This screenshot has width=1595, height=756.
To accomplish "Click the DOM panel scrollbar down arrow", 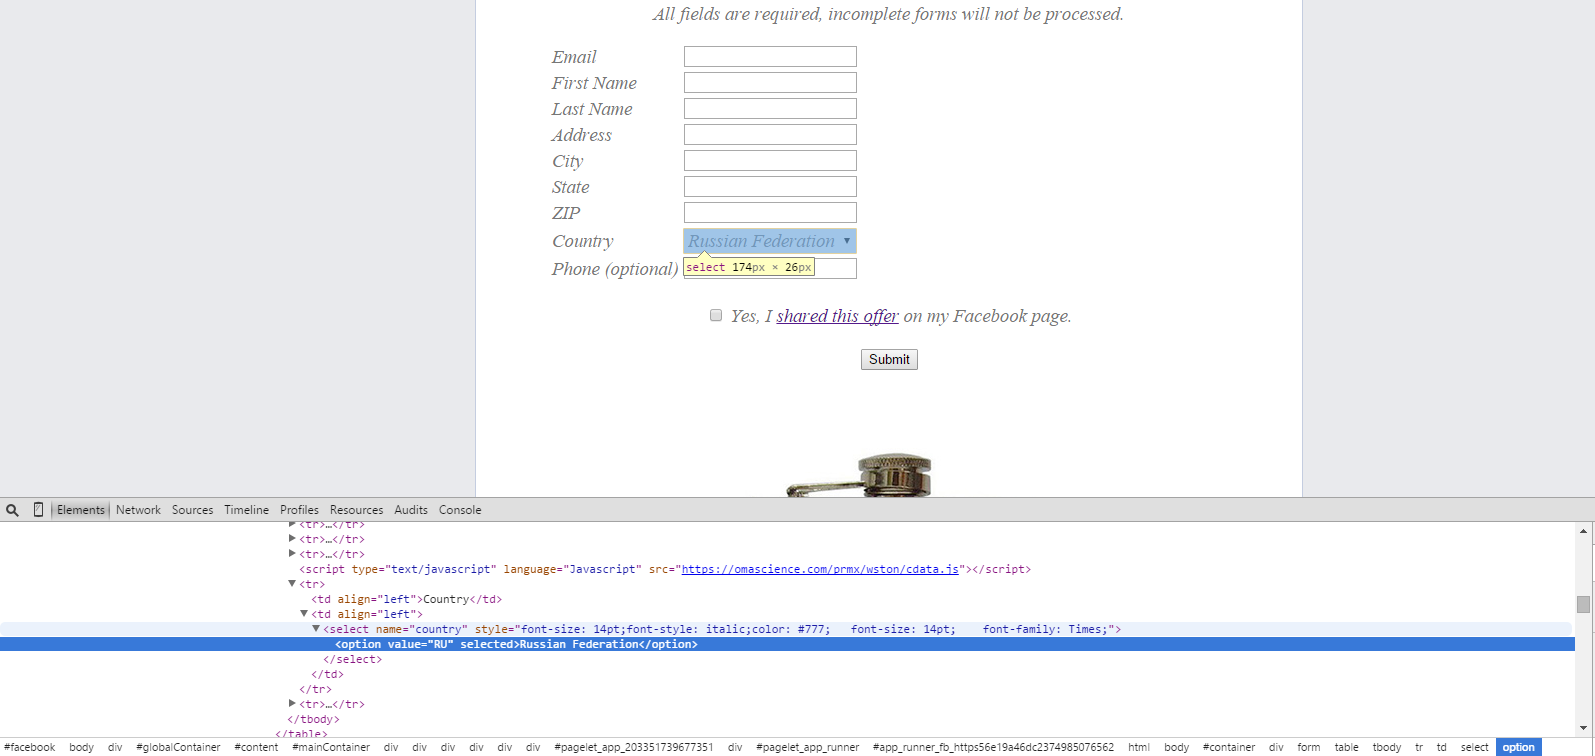I will point(1583,729).
